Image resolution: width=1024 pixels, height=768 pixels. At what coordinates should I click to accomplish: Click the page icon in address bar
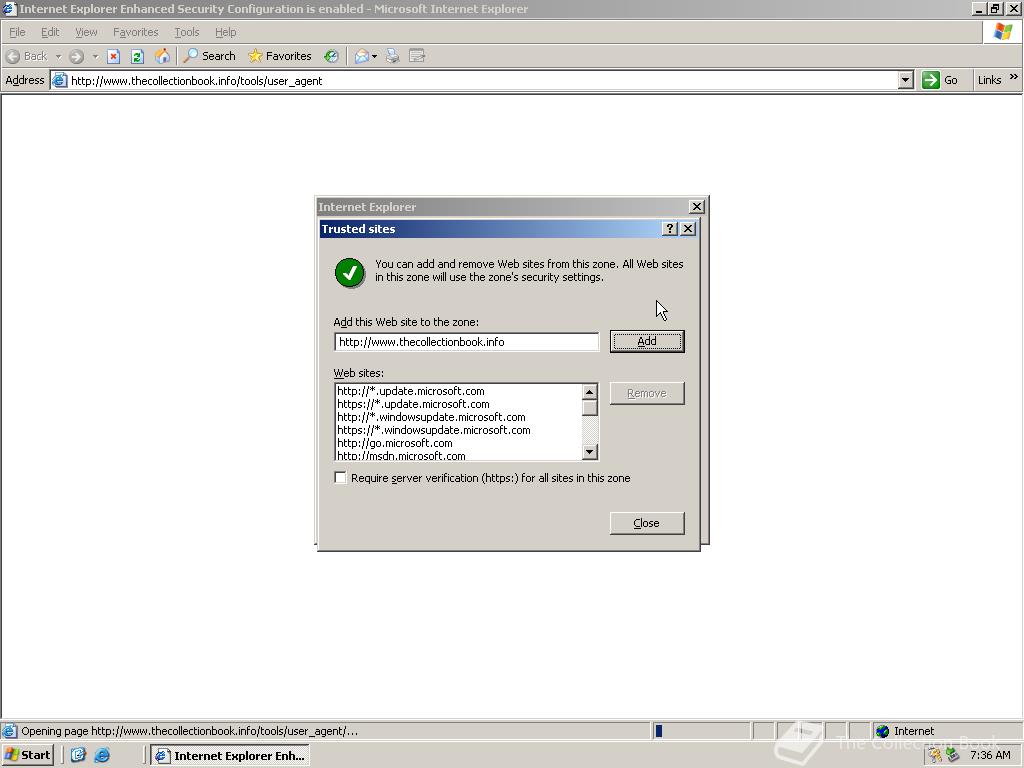coord(59,80)
